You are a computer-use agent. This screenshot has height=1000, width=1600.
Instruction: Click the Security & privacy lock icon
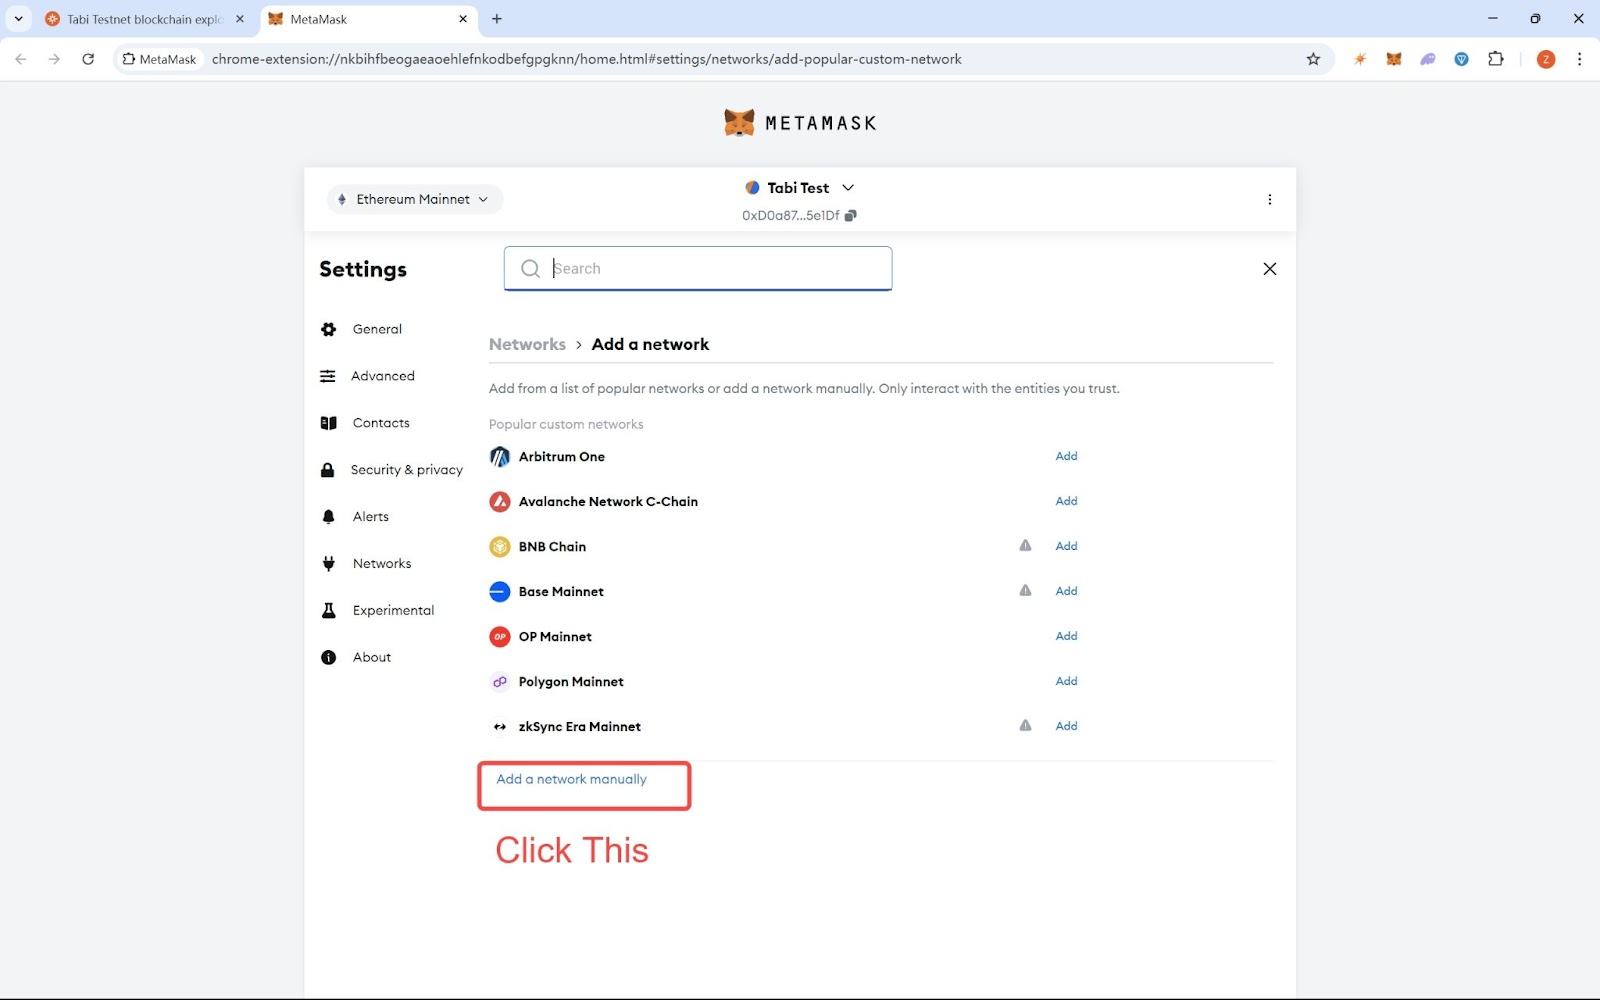click(327, 470)
